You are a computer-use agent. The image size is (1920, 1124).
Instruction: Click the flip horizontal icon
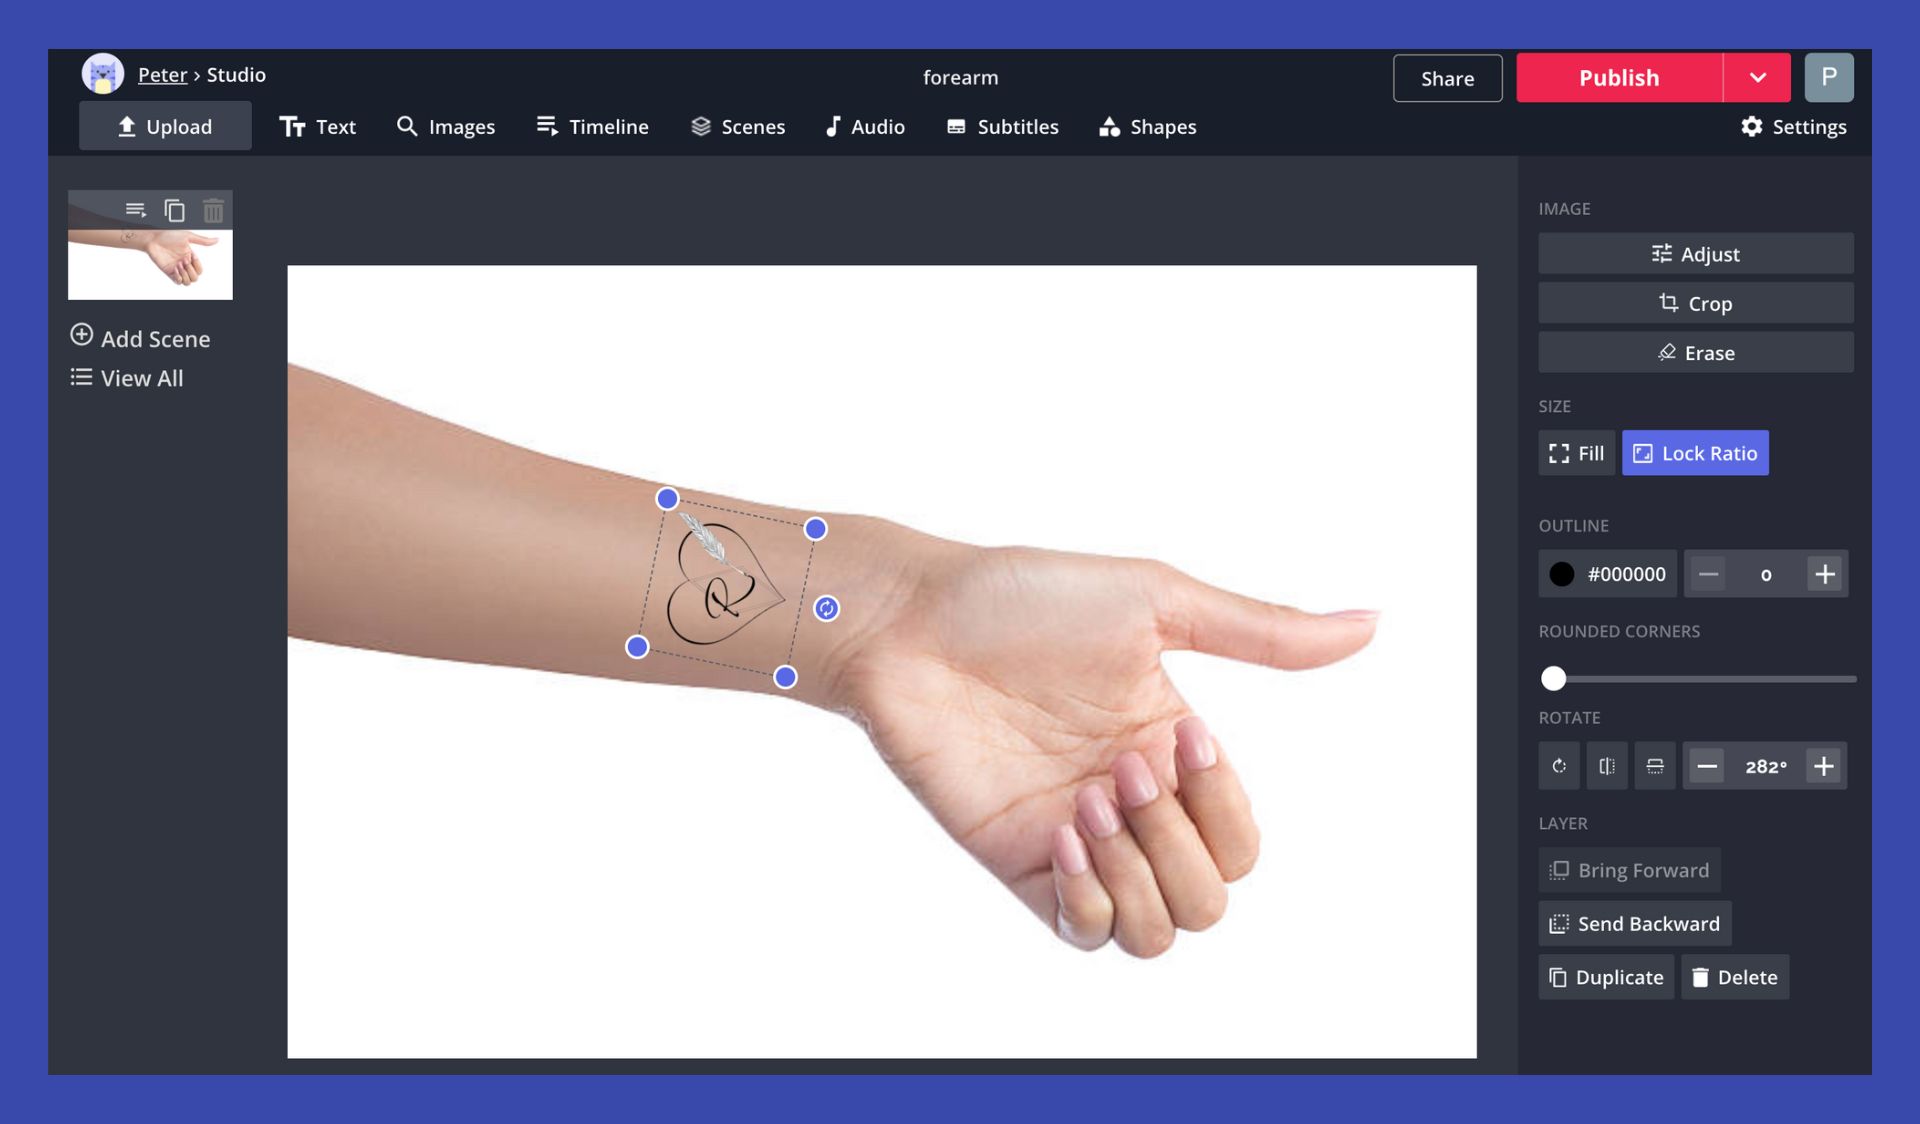[x=1606, y=764]
